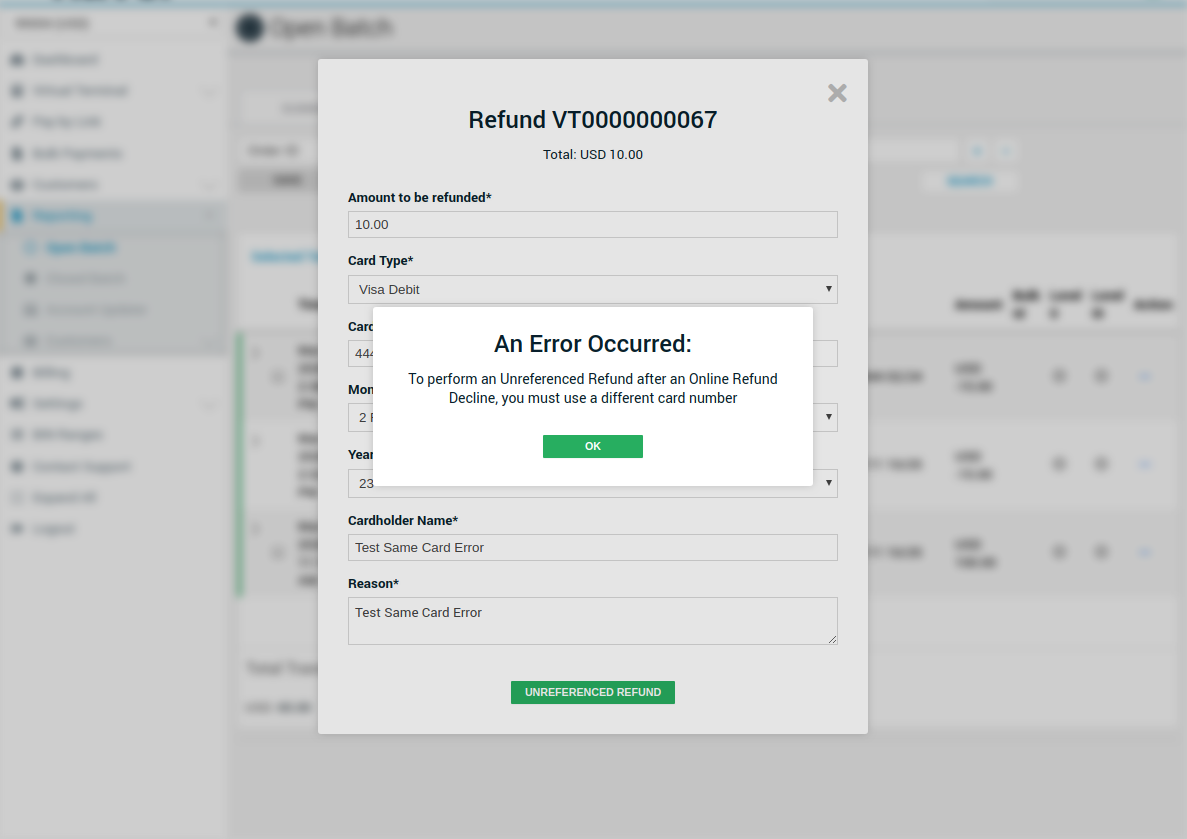Screen dimensions: 1187x839
Task: Click the Unreferenced Refund button
Action: pyautogui.click(x=592, y=692)
